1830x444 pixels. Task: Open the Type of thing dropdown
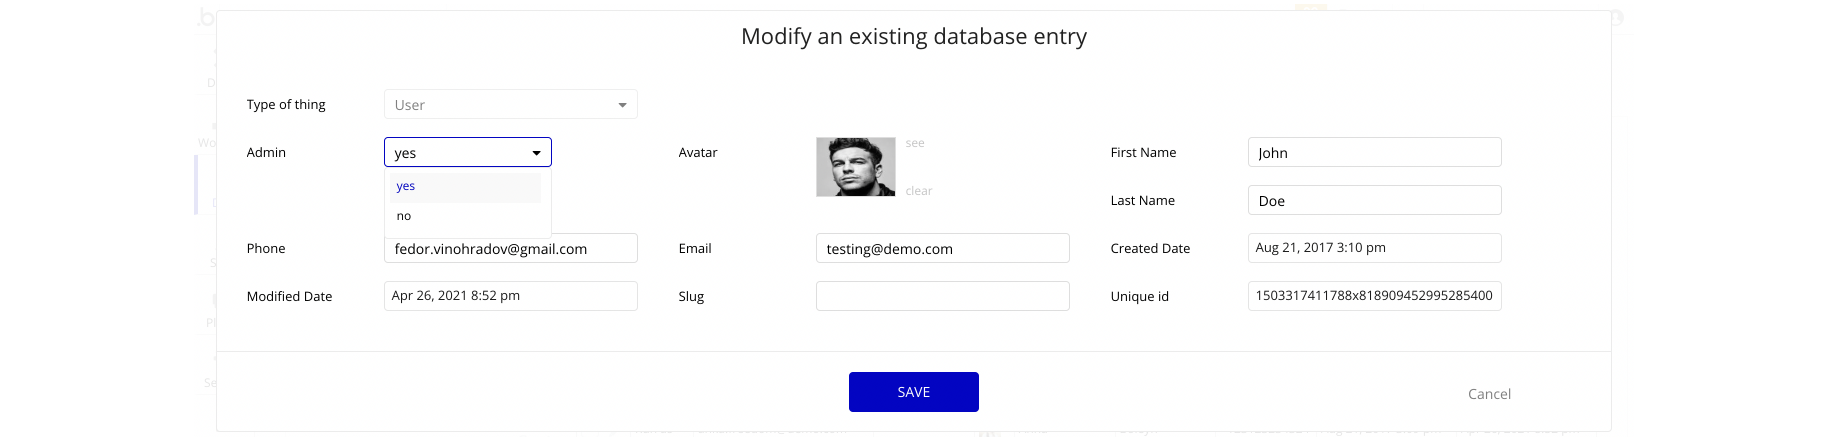pyautogui.click(x=510, y=105)
